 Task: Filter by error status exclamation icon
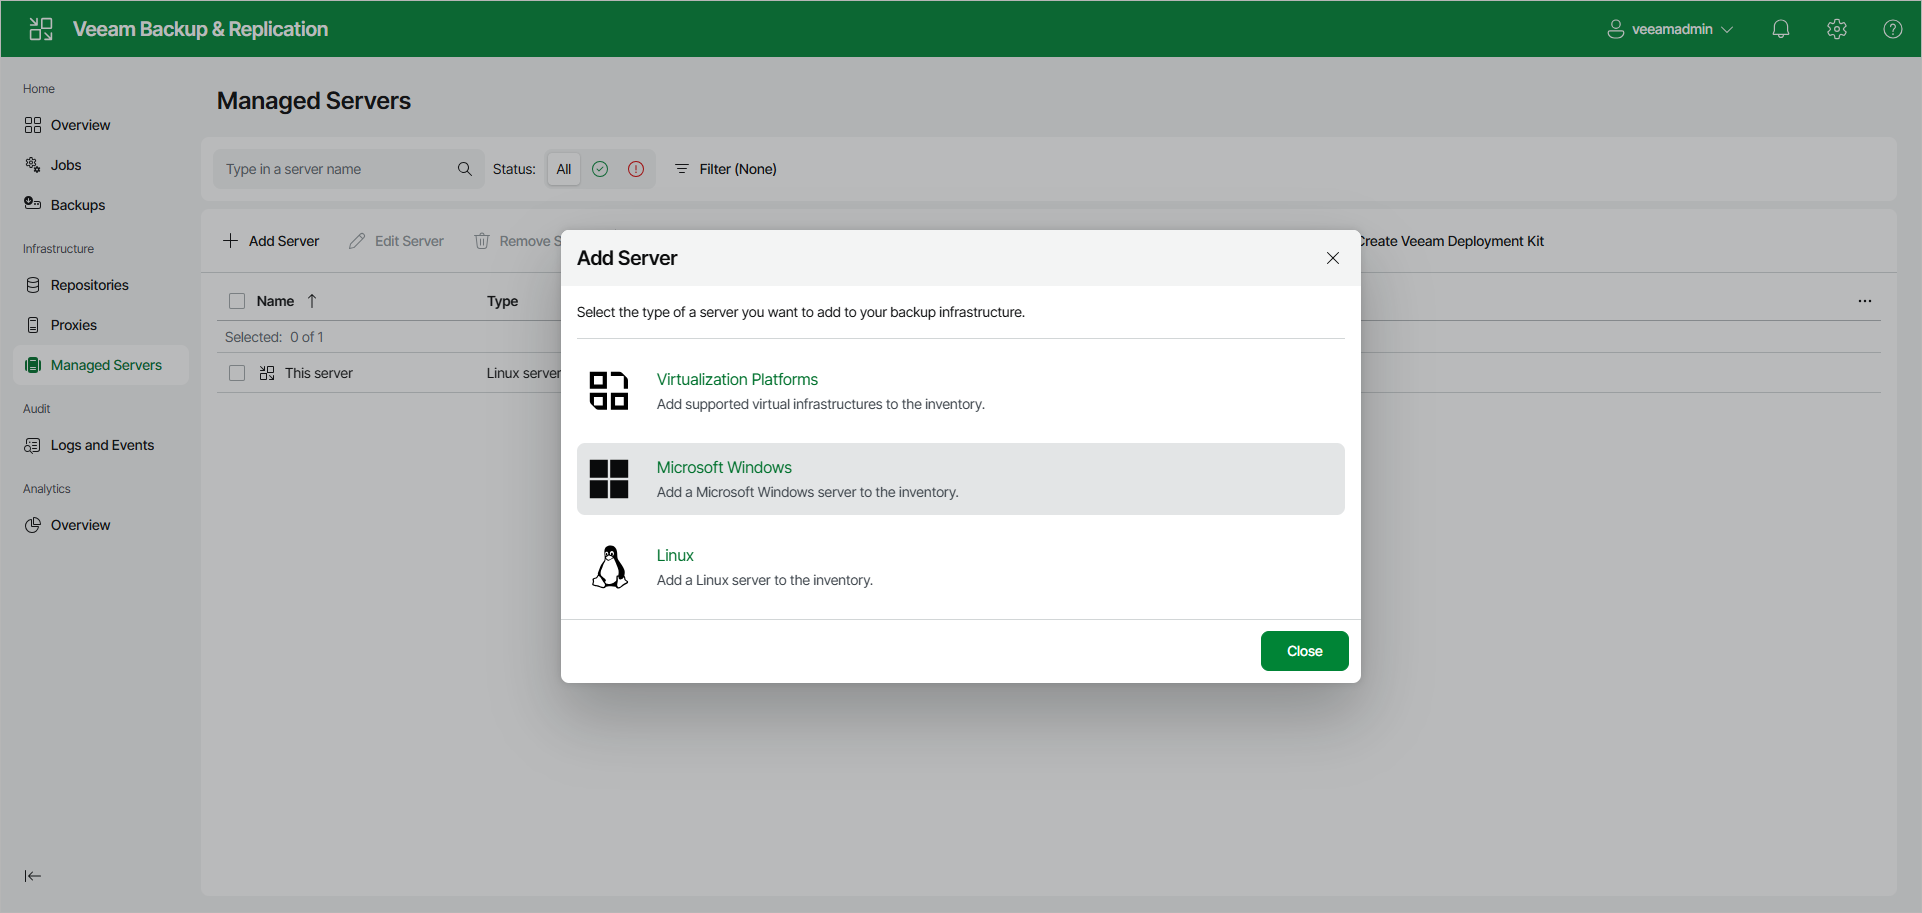[x=636, y=169]
